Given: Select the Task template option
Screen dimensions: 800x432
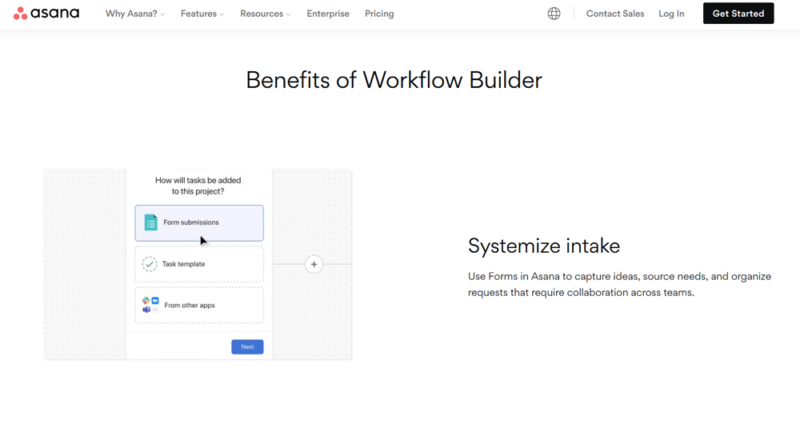Looking at the screenshot, I should (x=199, y=264).
